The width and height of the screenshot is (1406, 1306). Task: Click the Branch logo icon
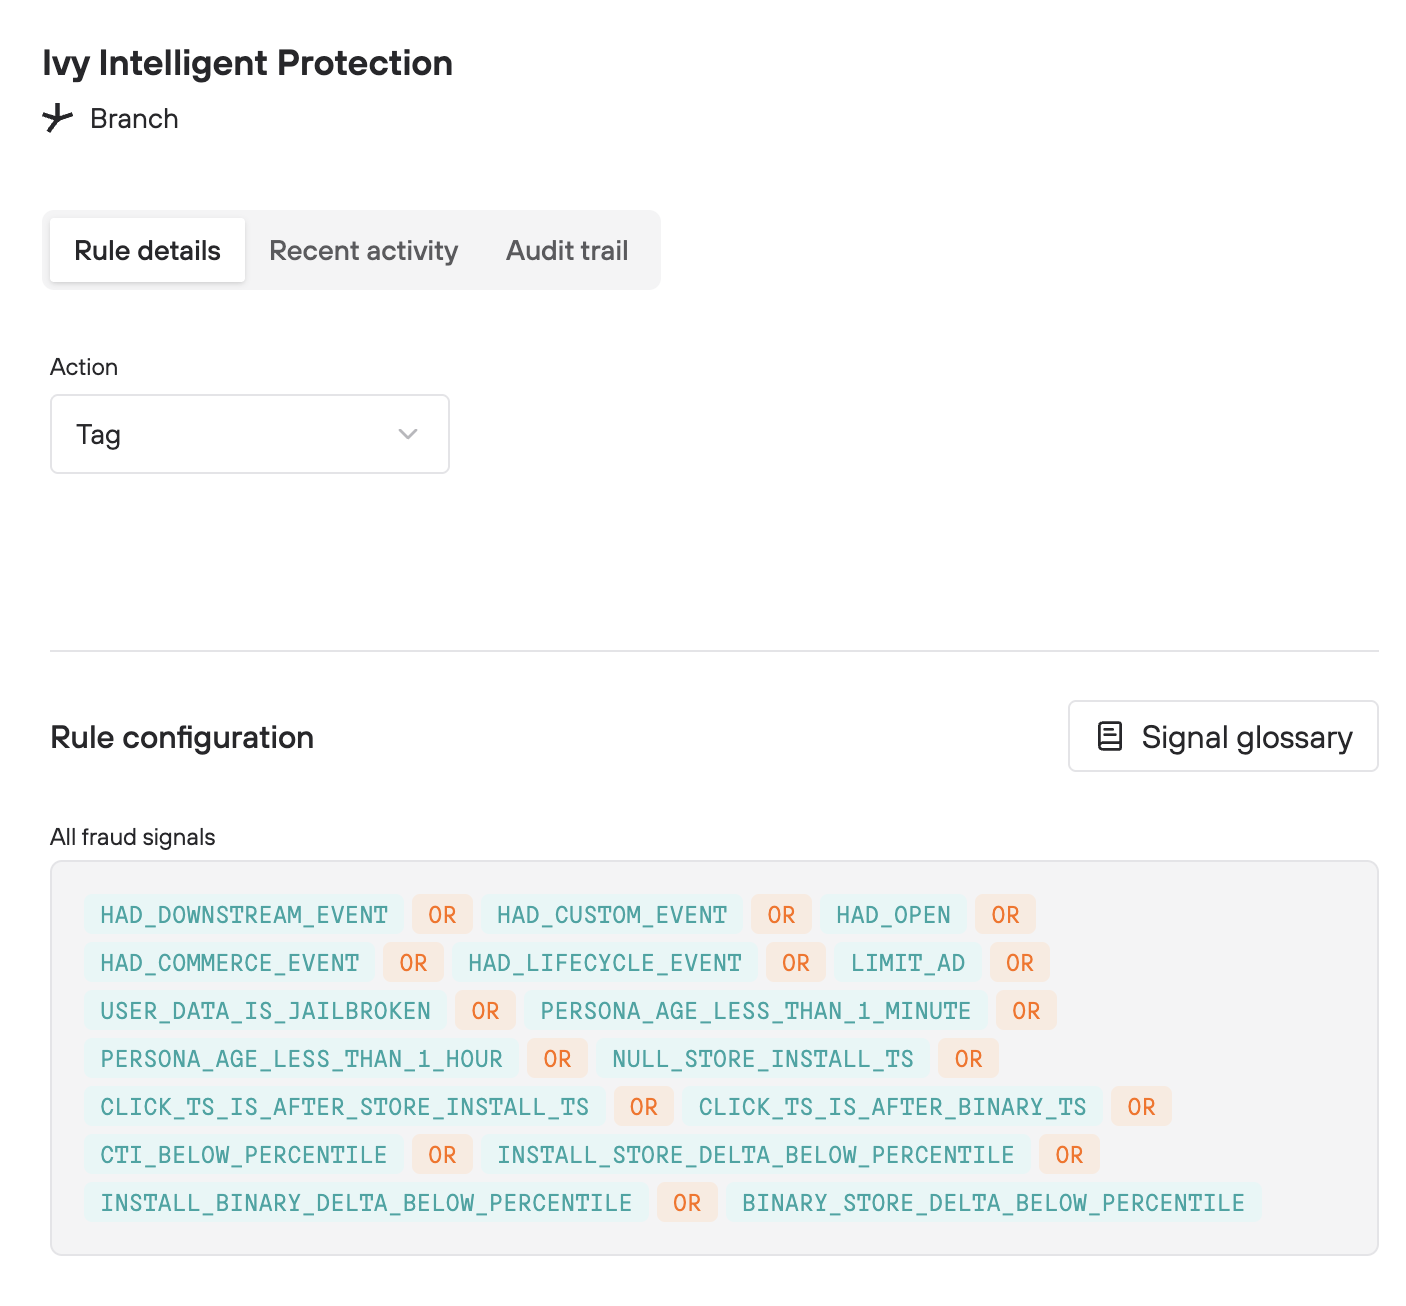coord(58,118)
